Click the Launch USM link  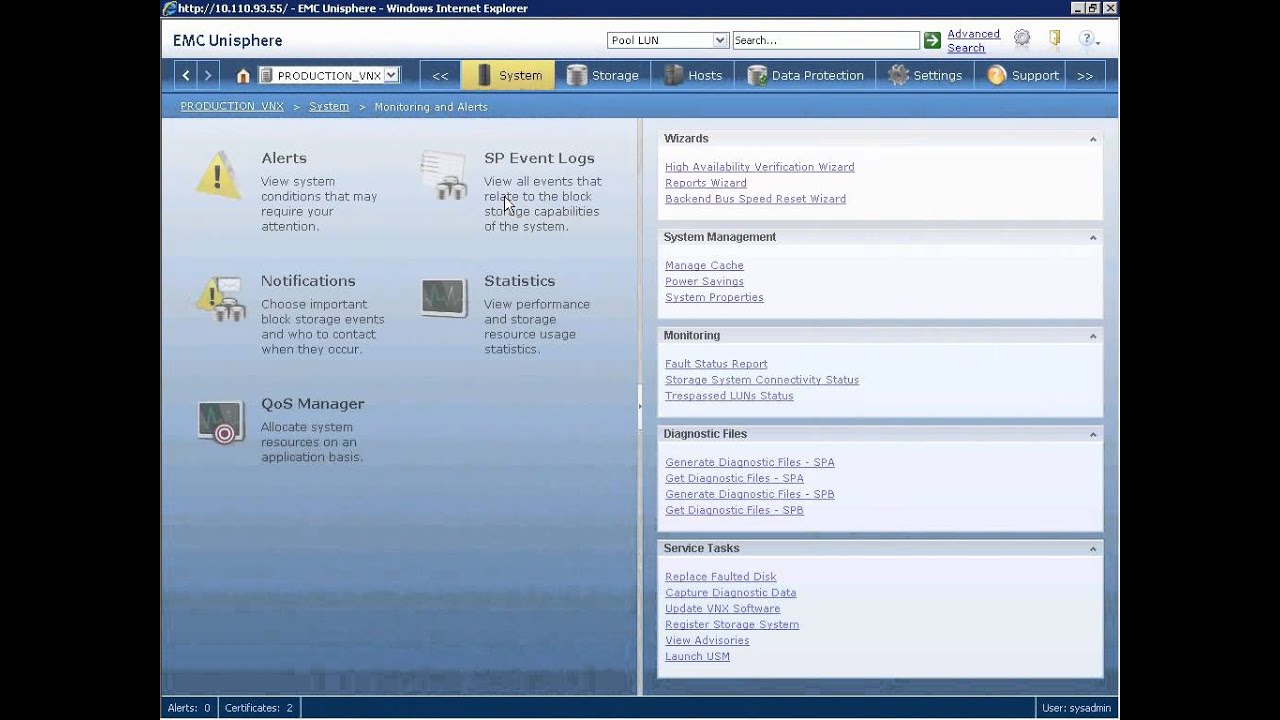[x=697, y=657]
